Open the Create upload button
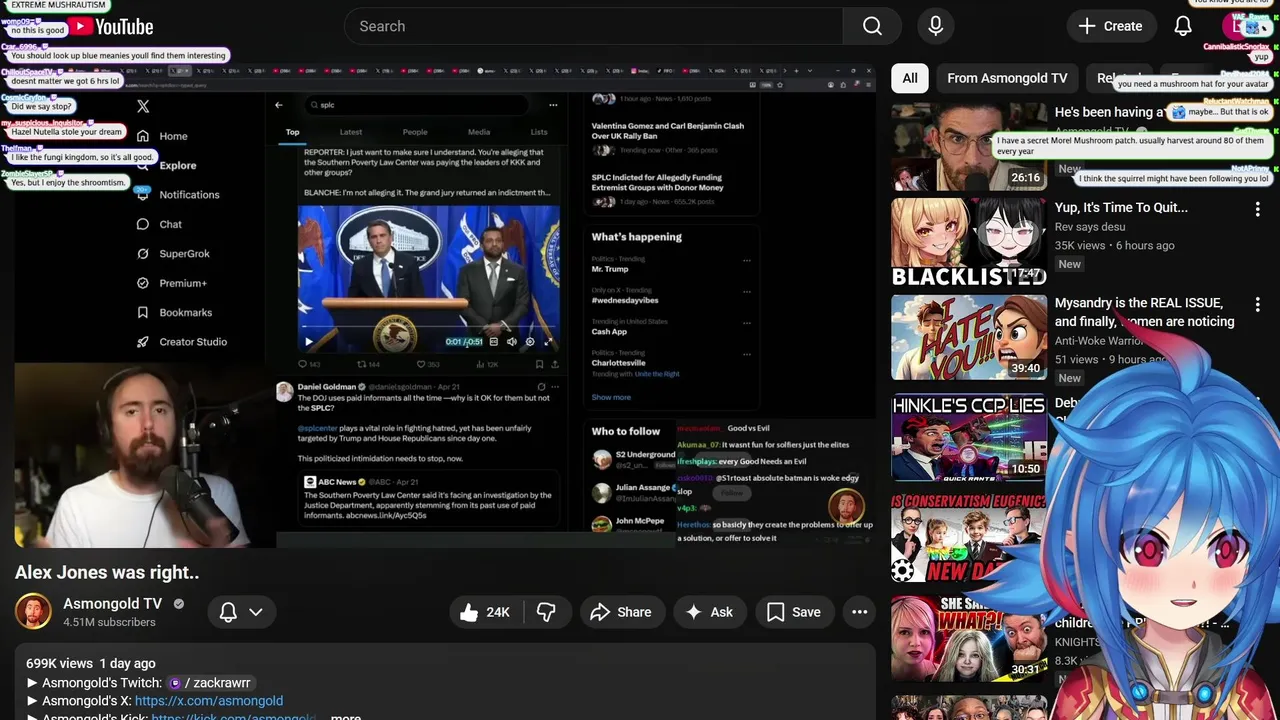Image resolution: width=1280 pixels, height=720 pixels. click(1111, 26)
